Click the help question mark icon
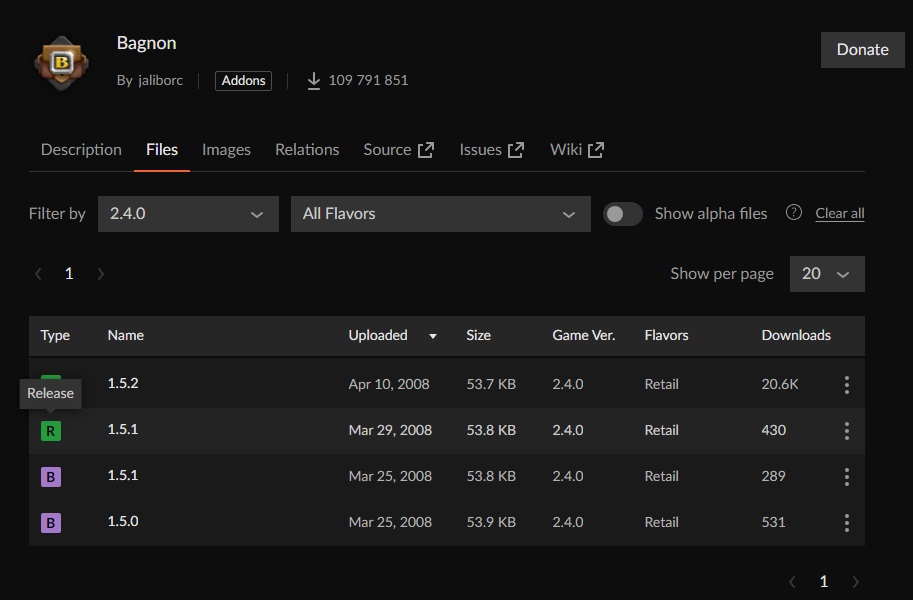This screenshot has height=600, width=913. (x=794, y=213)
